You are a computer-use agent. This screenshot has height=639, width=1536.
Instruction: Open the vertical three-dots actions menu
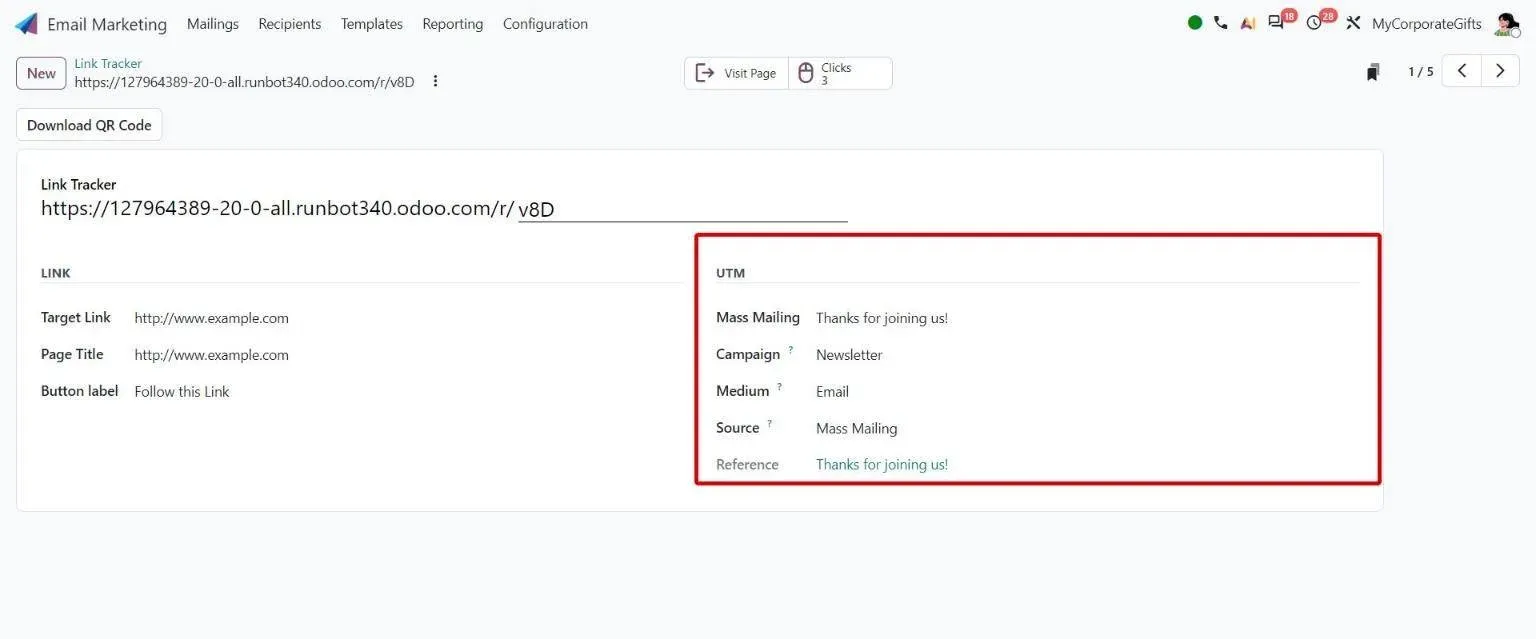(435, 81)
